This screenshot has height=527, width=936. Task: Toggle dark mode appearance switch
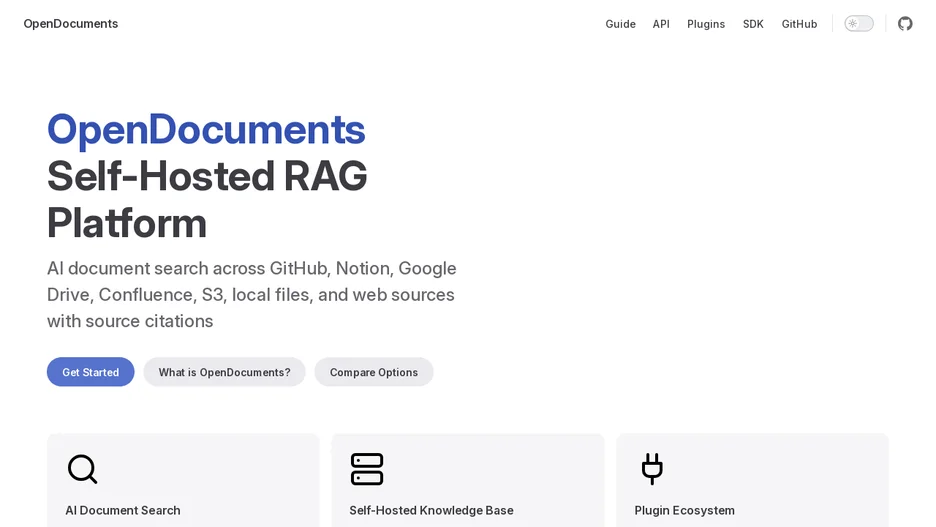coord(858,24)
